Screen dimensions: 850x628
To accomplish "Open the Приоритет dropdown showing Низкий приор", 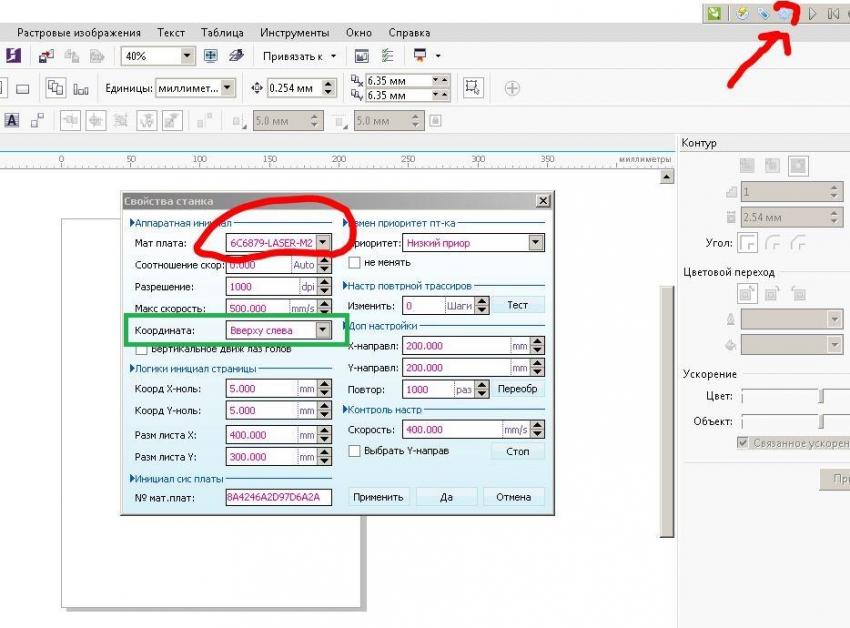I will 536,242.
